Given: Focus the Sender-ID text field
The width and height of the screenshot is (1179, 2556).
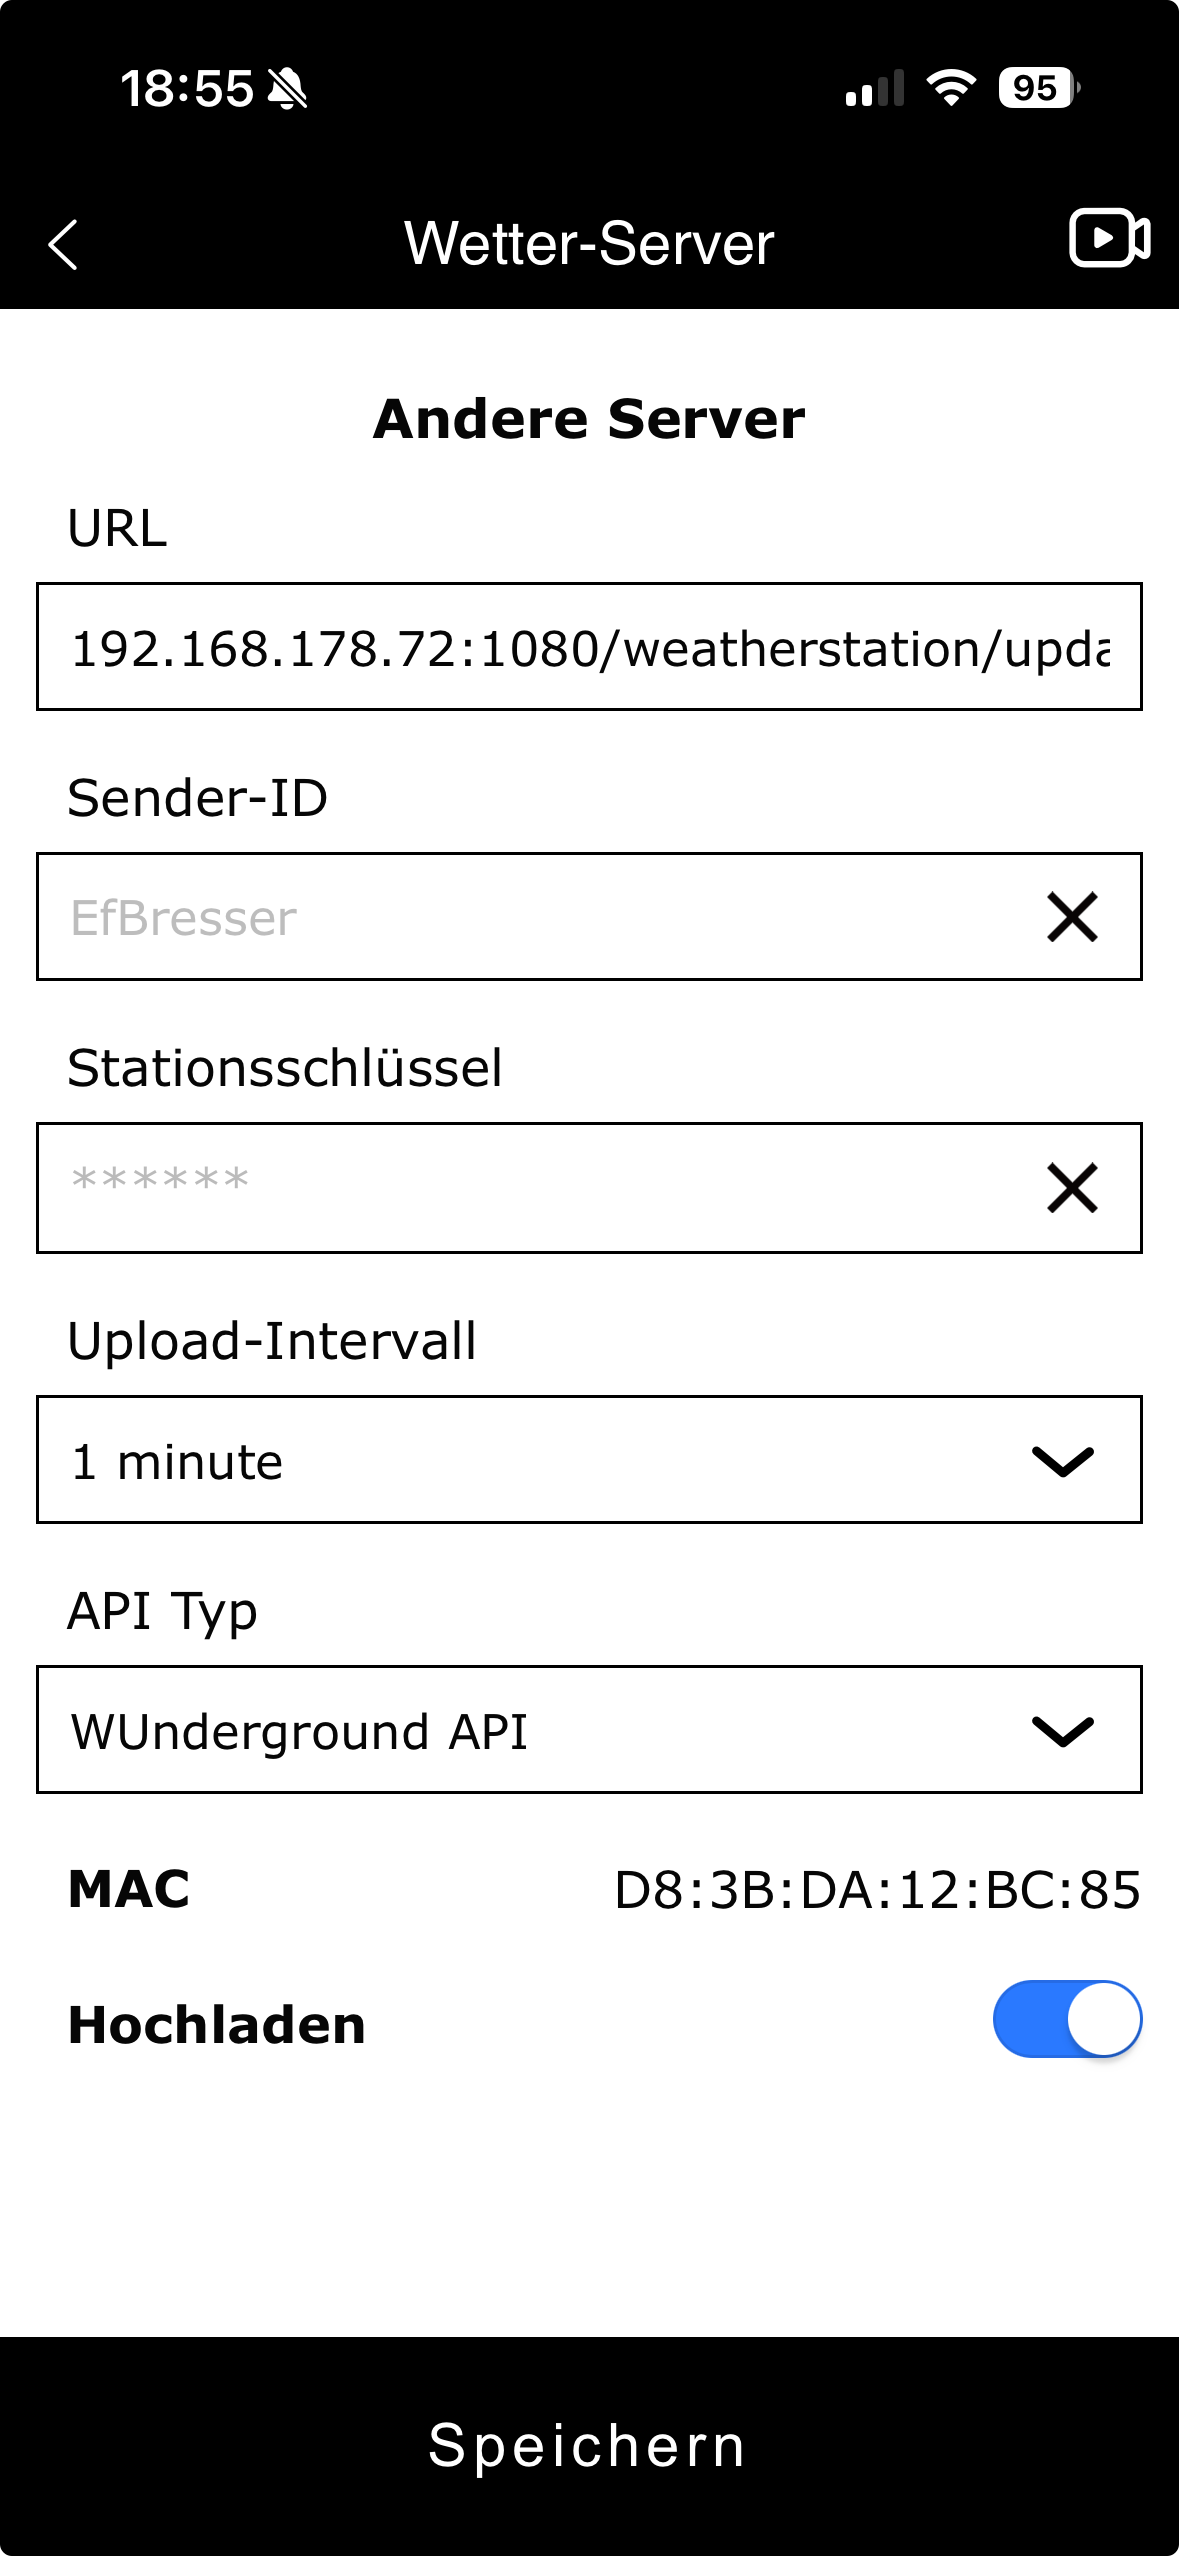Looking at the screenshot, I should coord(530,918).
